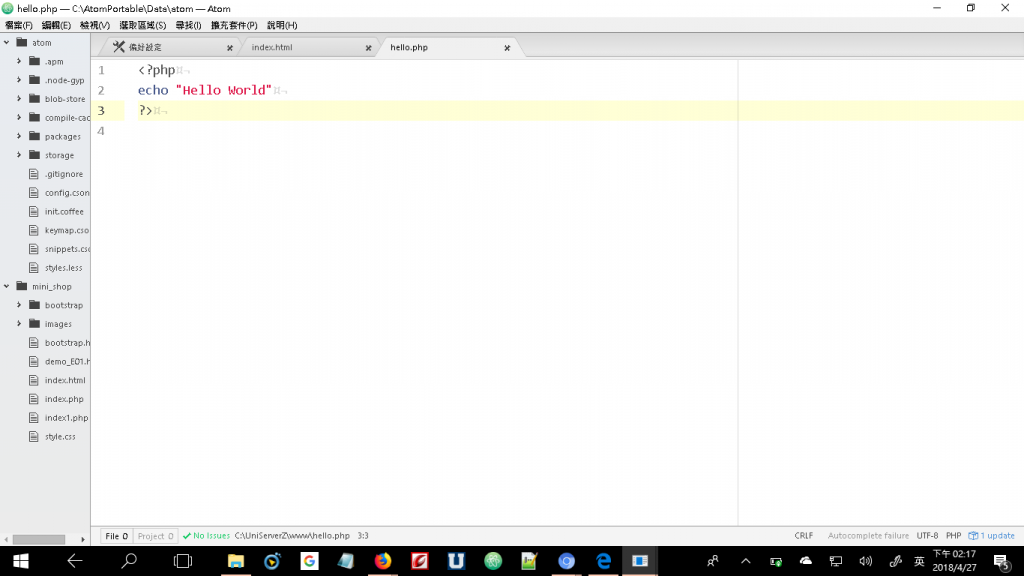Expand the images folder

(19, 324)
